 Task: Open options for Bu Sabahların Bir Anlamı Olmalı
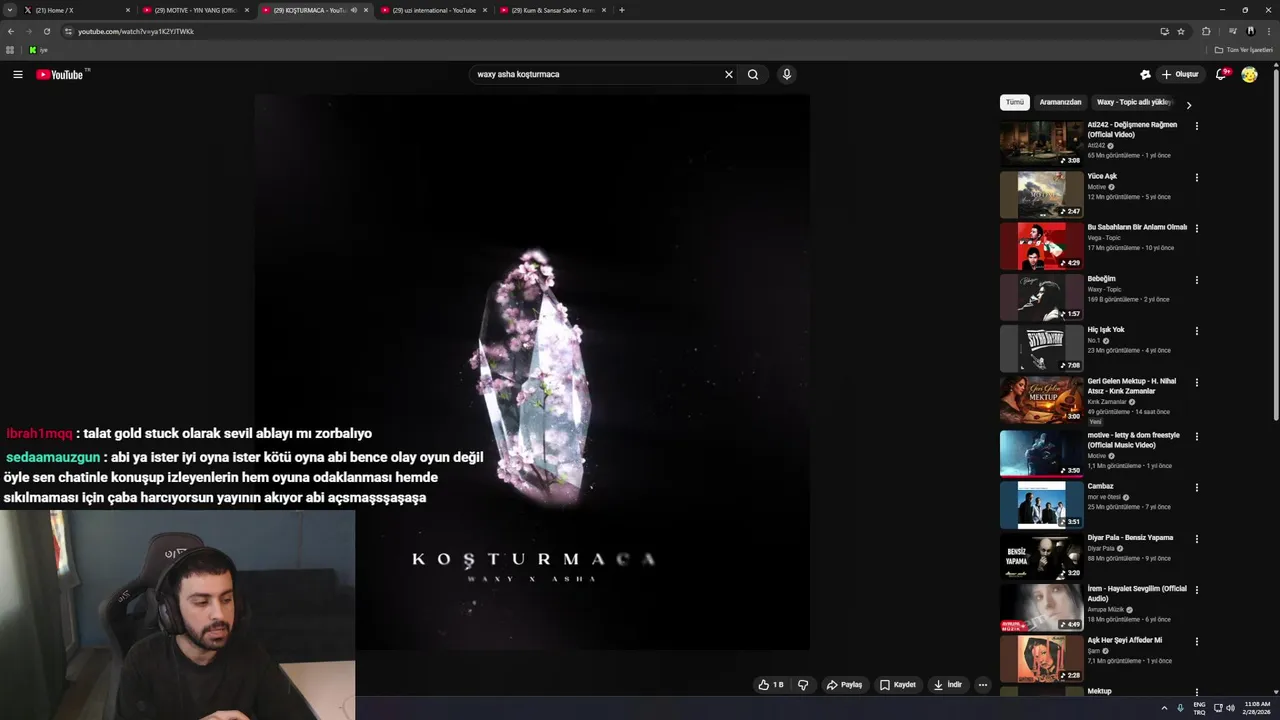point(1196,228)
